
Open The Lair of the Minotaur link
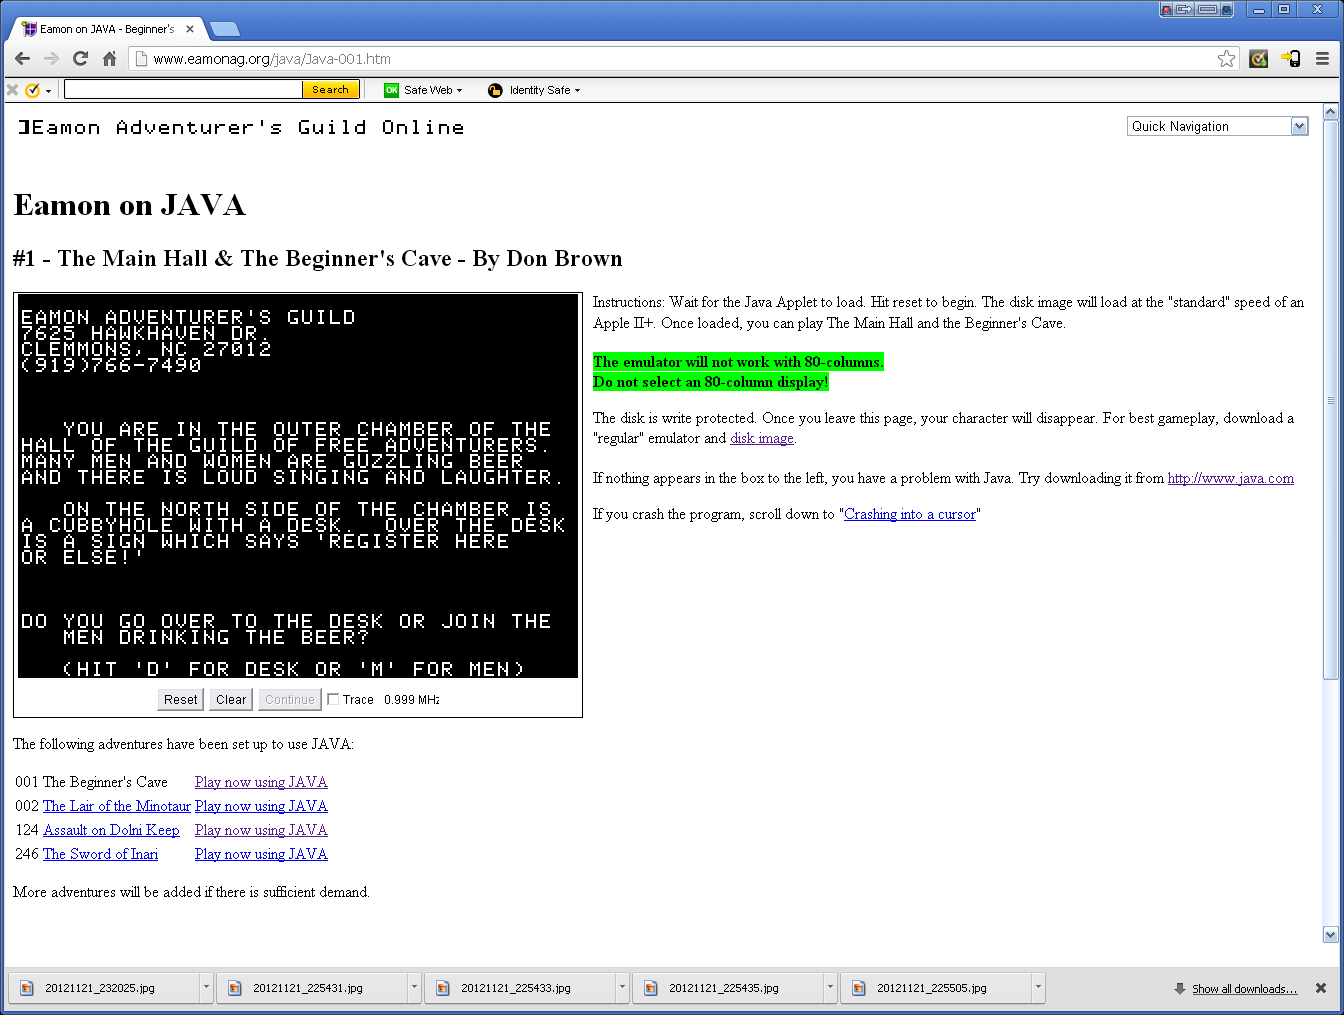pyautogui.click(x=116, y=806)
